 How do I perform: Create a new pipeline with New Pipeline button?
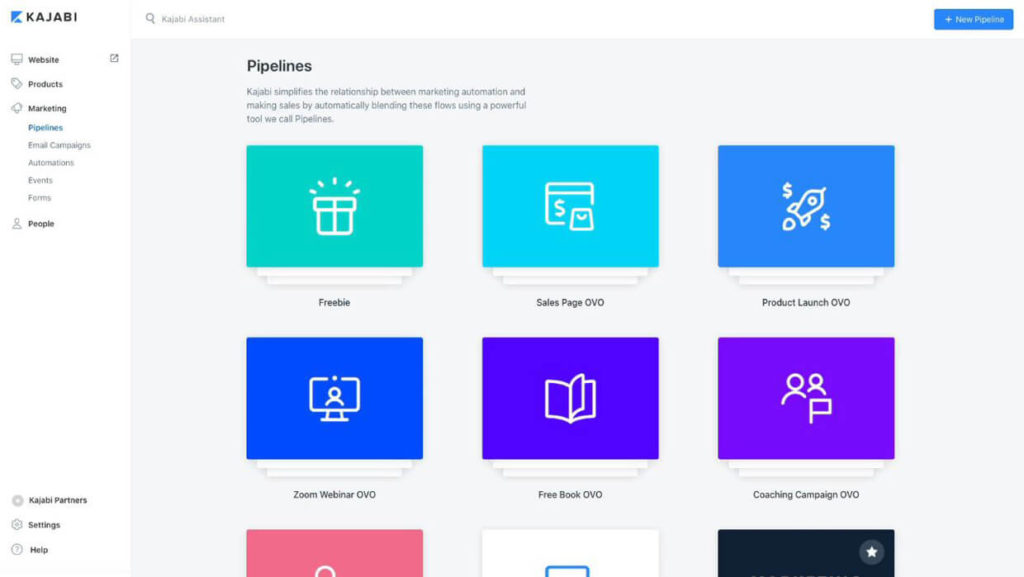tap(973, 19)
